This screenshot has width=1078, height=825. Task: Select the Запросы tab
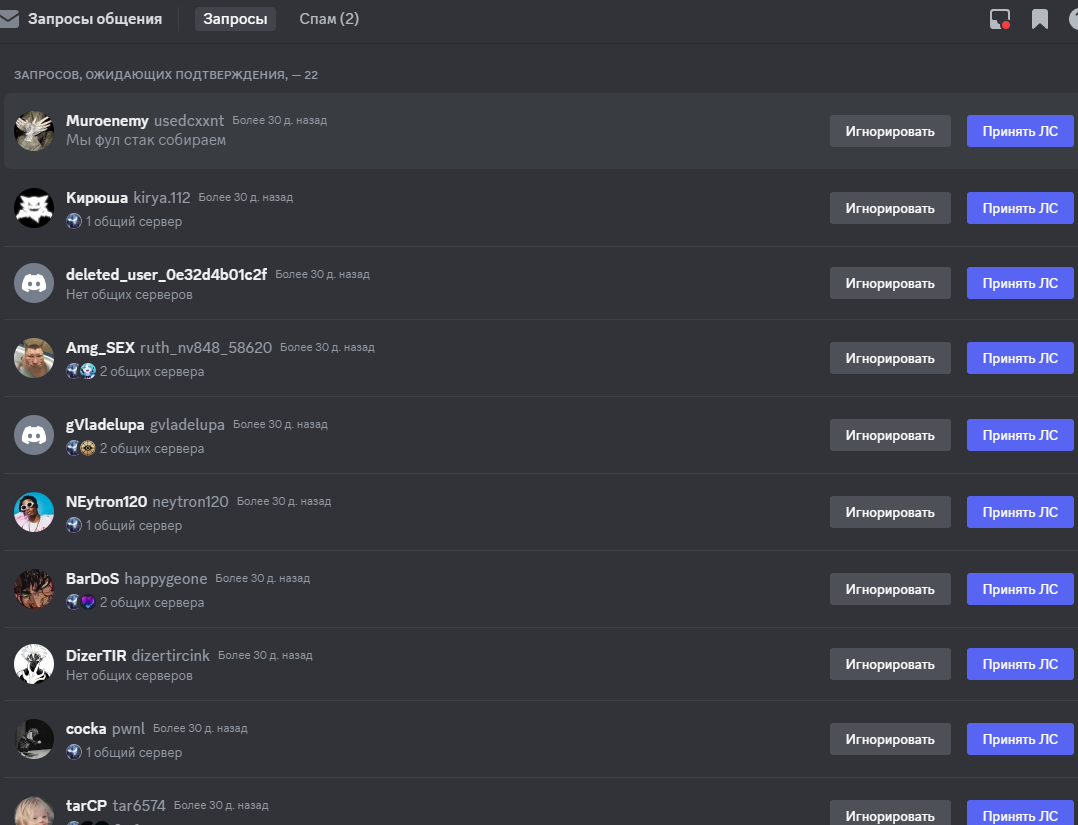point(235,19)
